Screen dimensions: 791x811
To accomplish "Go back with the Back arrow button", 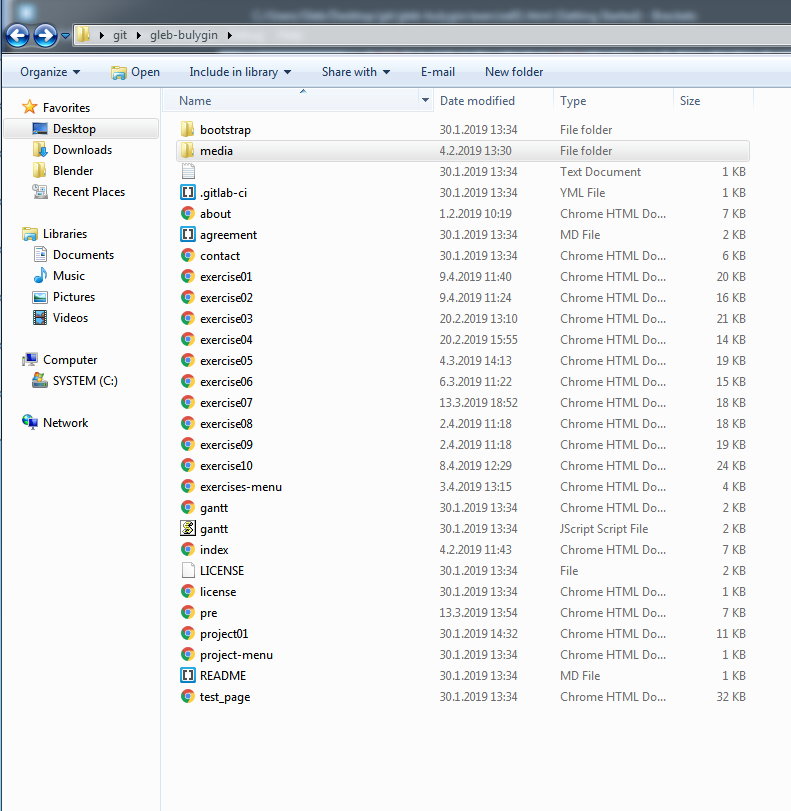I will 18,36.
